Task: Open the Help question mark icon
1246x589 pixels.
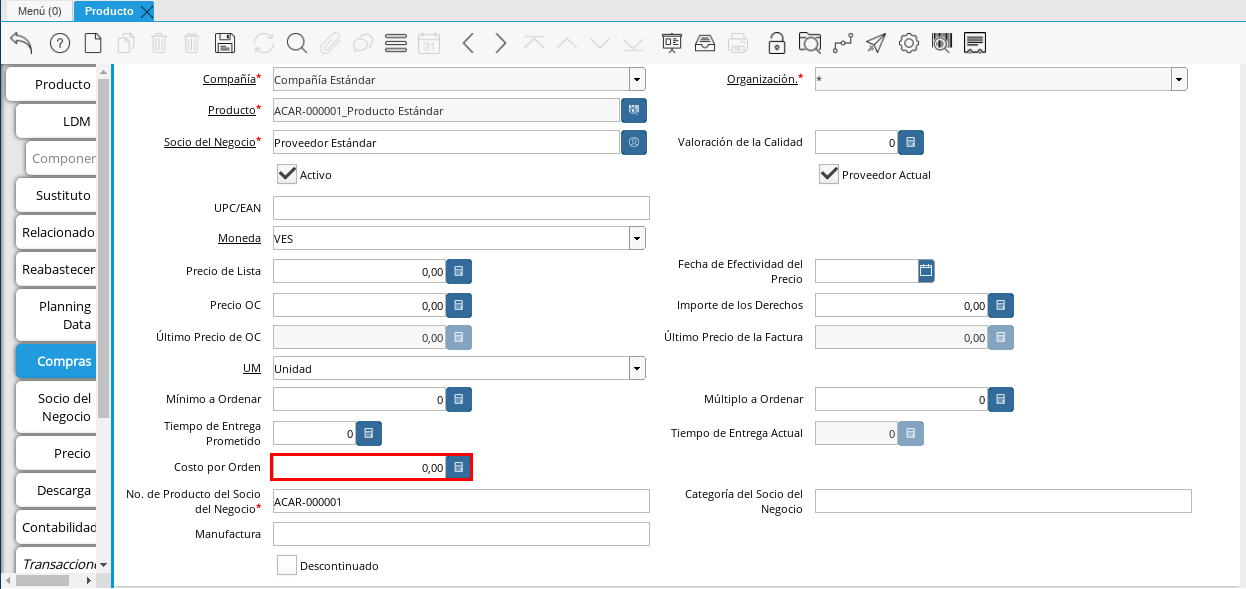Action: (x=59, y=43)
